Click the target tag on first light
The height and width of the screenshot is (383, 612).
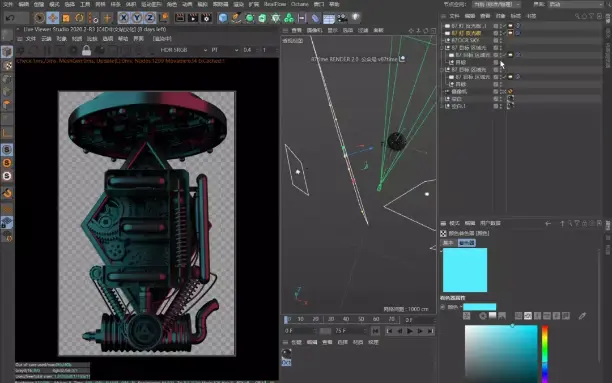coord(518,26)
